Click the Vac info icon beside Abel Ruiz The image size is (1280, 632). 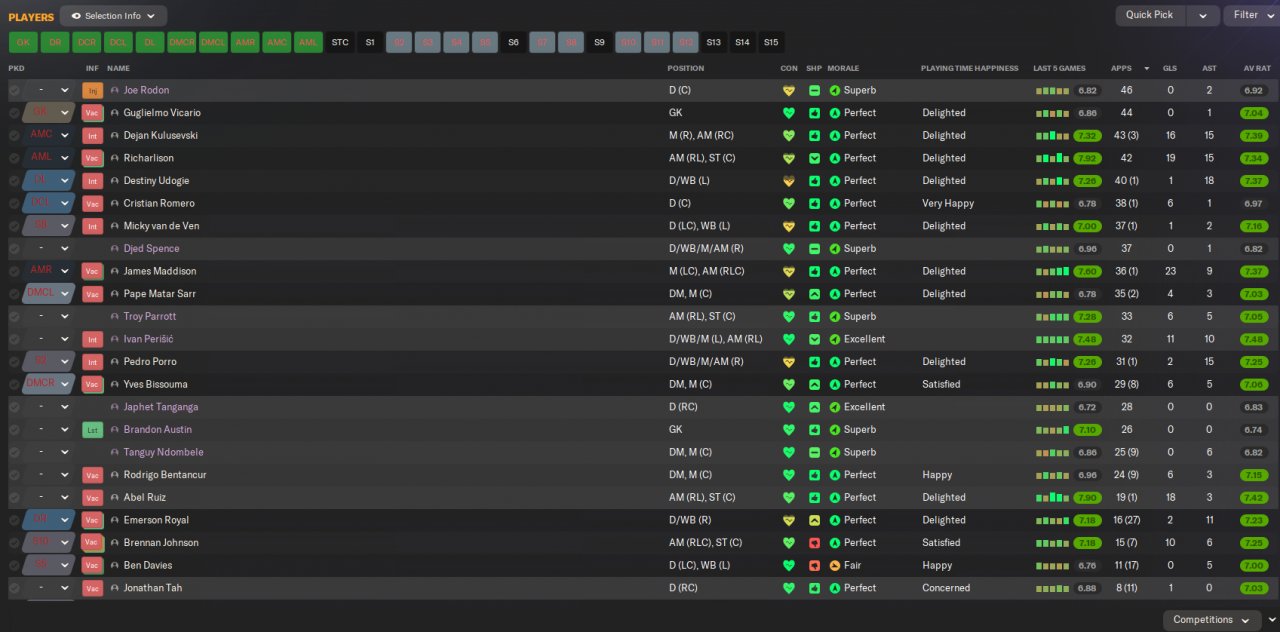tap(93, 497)
